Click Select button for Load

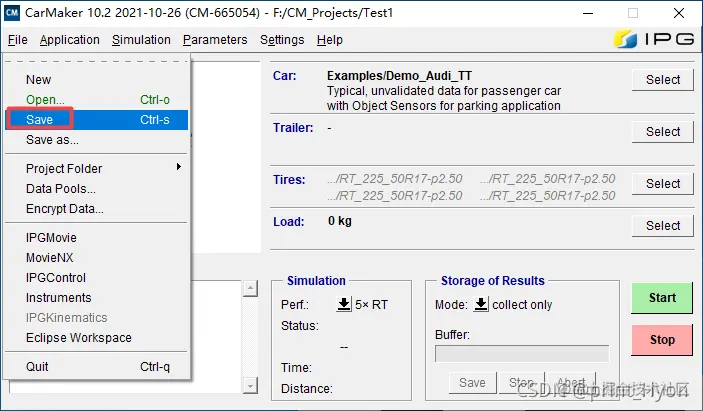coord(663,226)
